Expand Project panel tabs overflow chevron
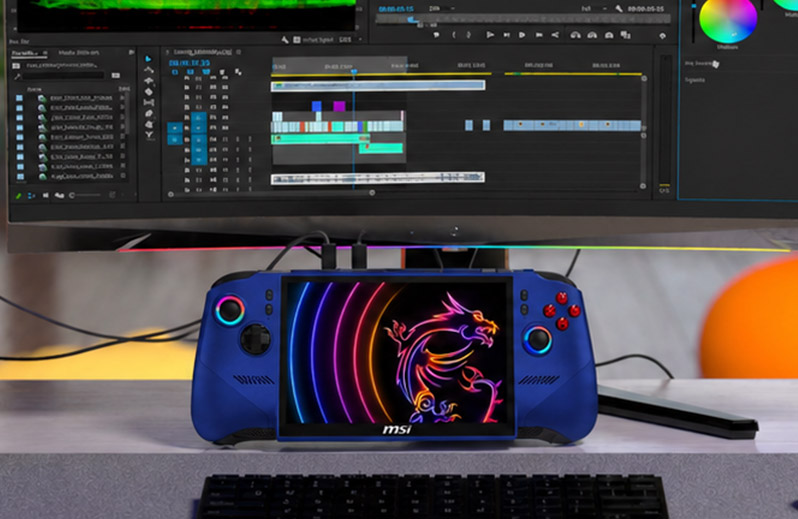The width and height of the screenshot is (798, 519). point(131,52)
